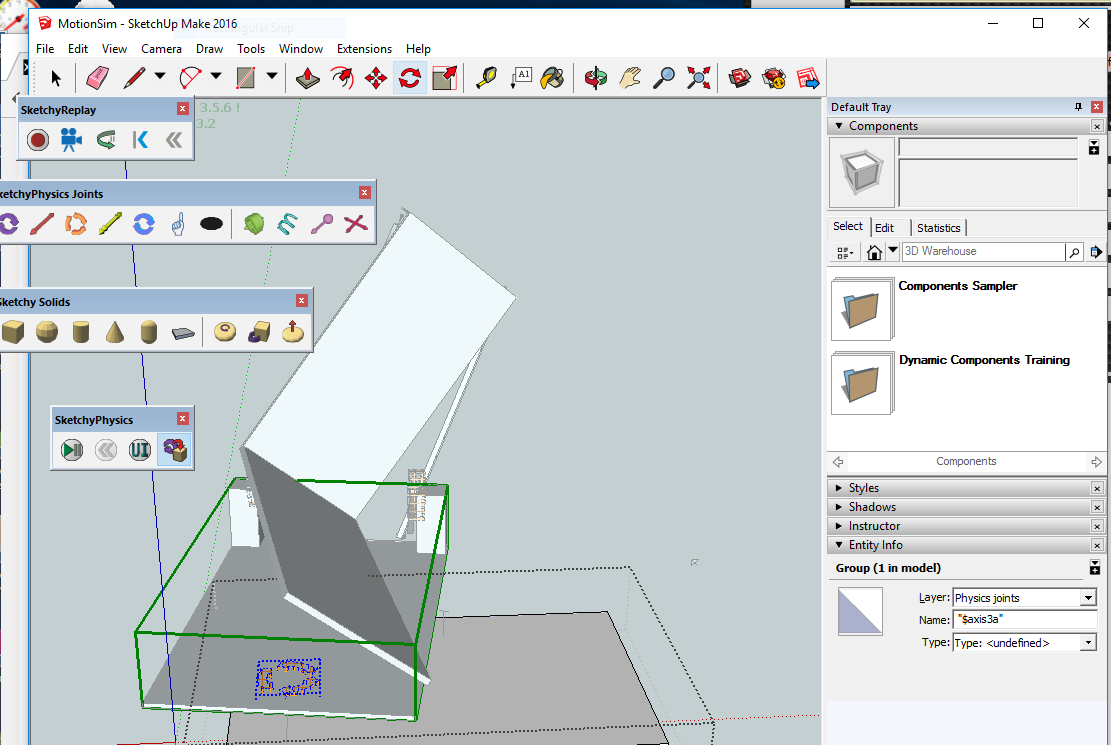Click the red X disconnect joint tool
Viewport: 1111px width, 745px height.
356,225
